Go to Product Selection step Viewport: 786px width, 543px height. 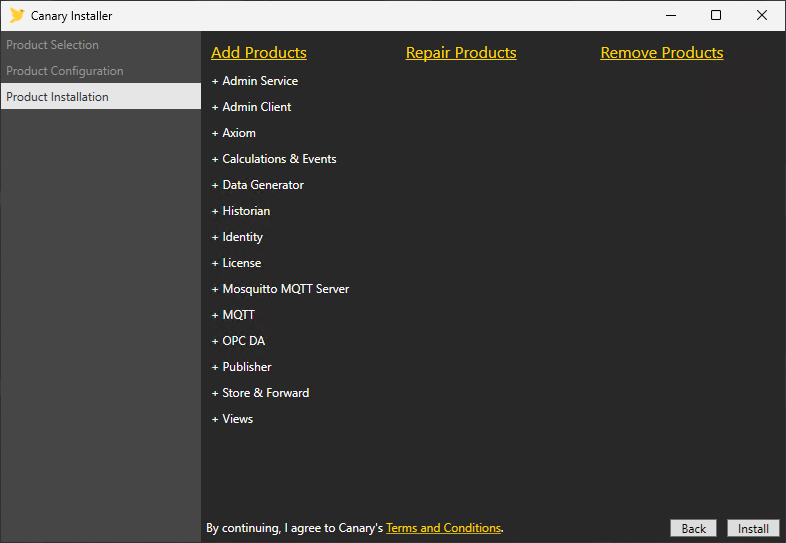(x=53, y=45)
